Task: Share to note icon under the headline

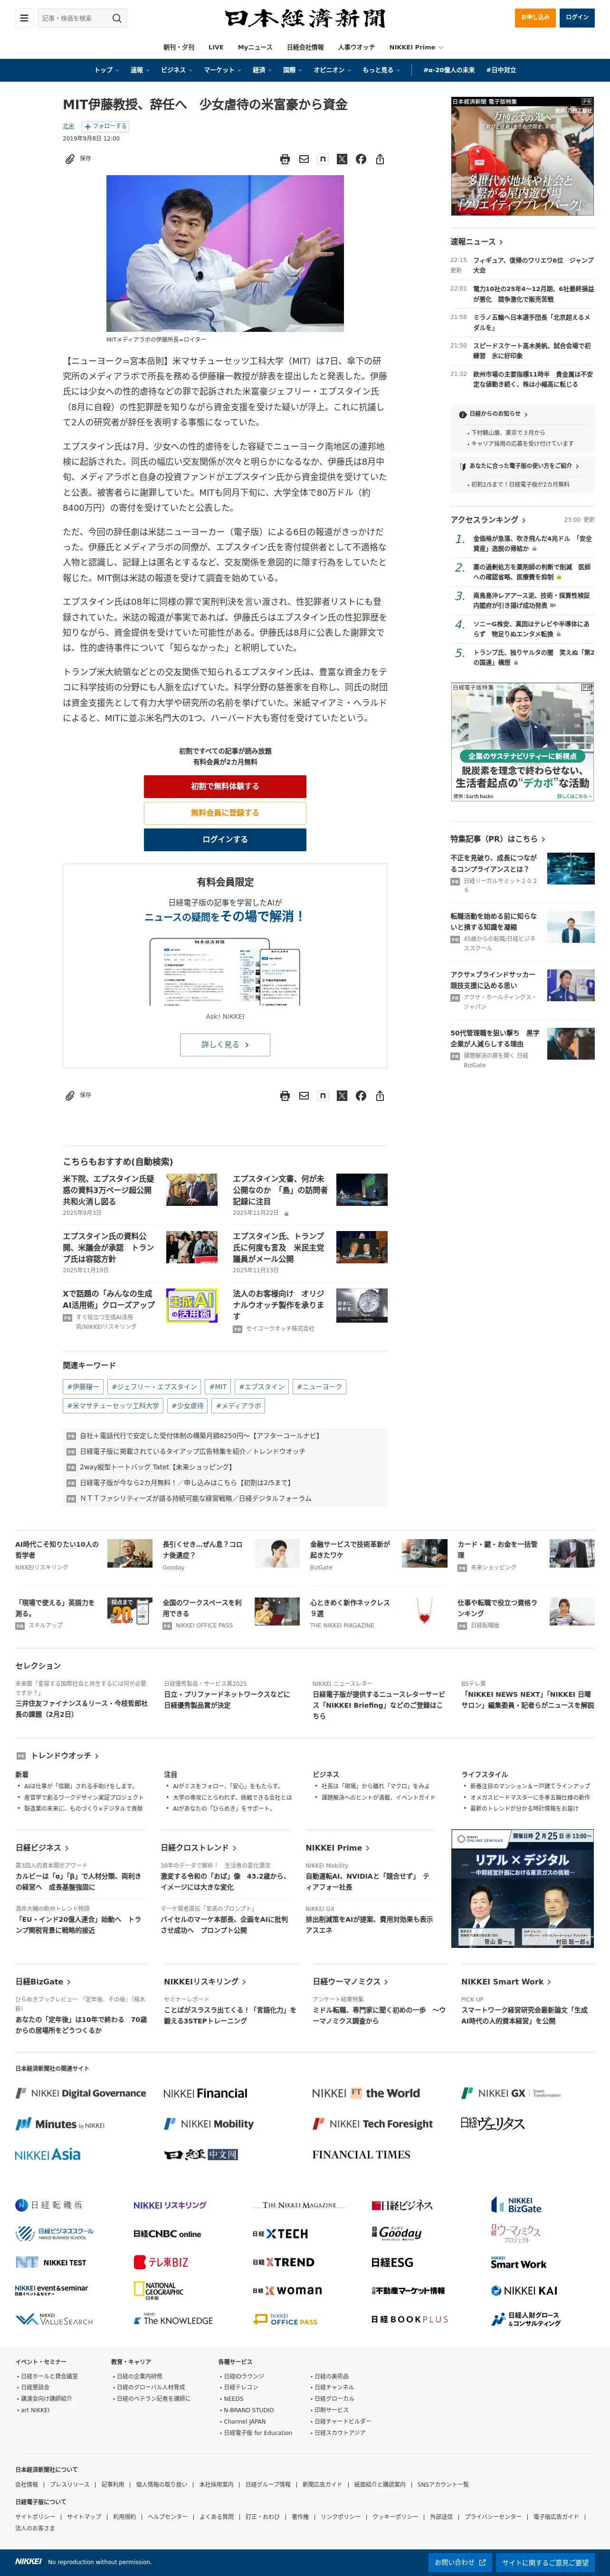Action: point(323,159)
